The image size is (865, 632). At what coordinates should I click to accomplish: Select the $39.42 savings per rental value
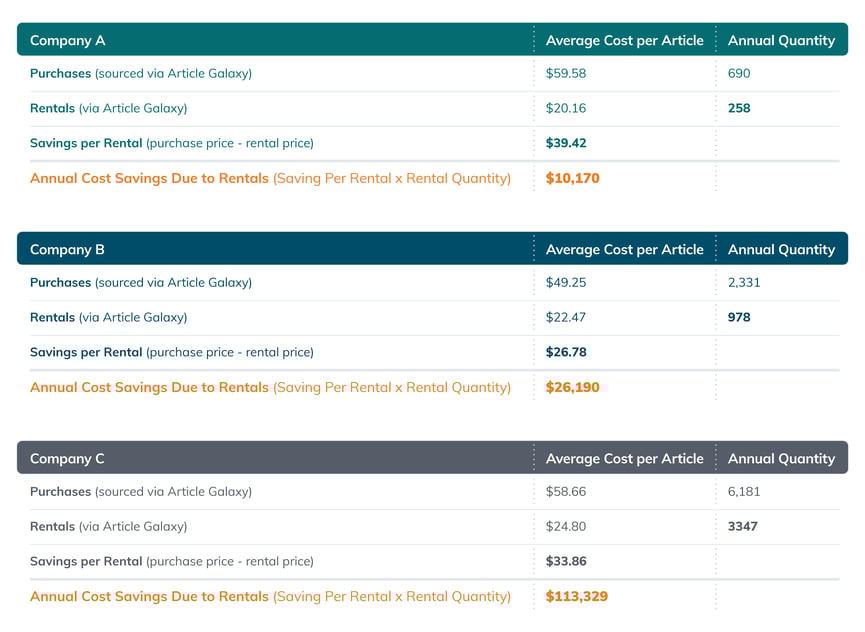pyautogui.click(x=566, y=143)
